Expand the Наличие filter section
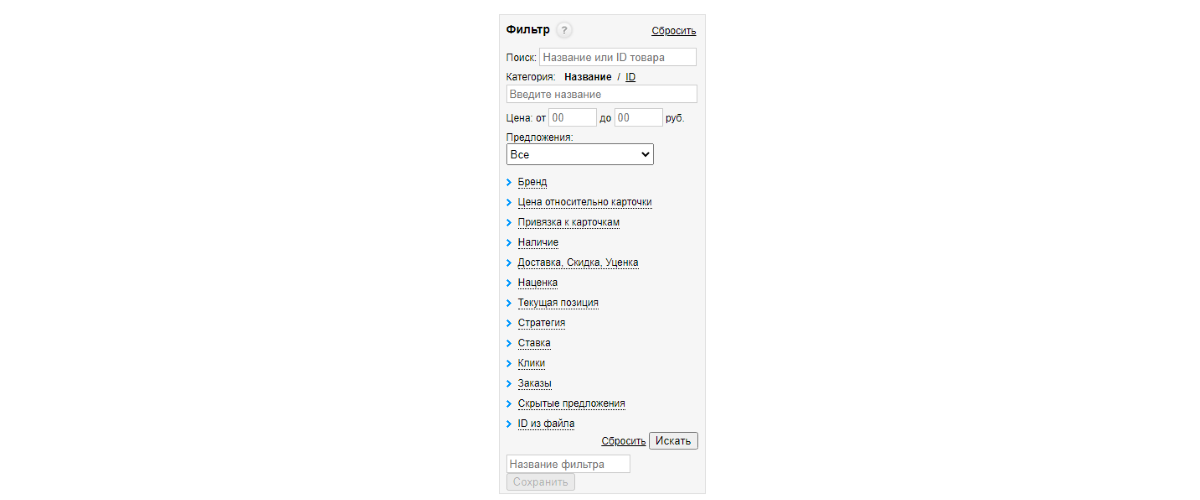The height and width of the screenshot is (500, 1200). (x=538, y=242)
